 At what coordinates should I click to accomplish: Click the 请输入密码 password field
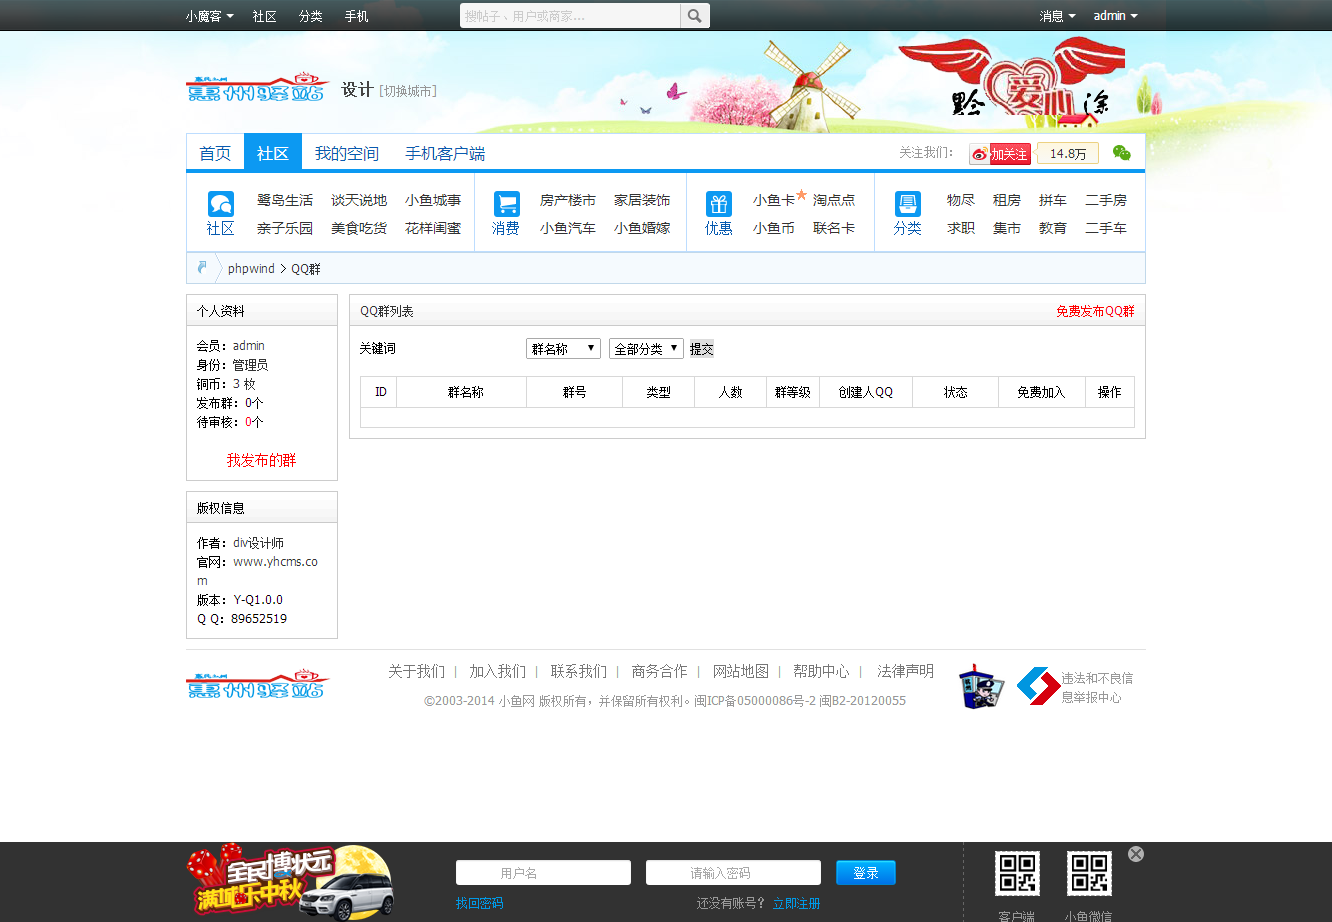pyautogui.click(x=733, y=873)
